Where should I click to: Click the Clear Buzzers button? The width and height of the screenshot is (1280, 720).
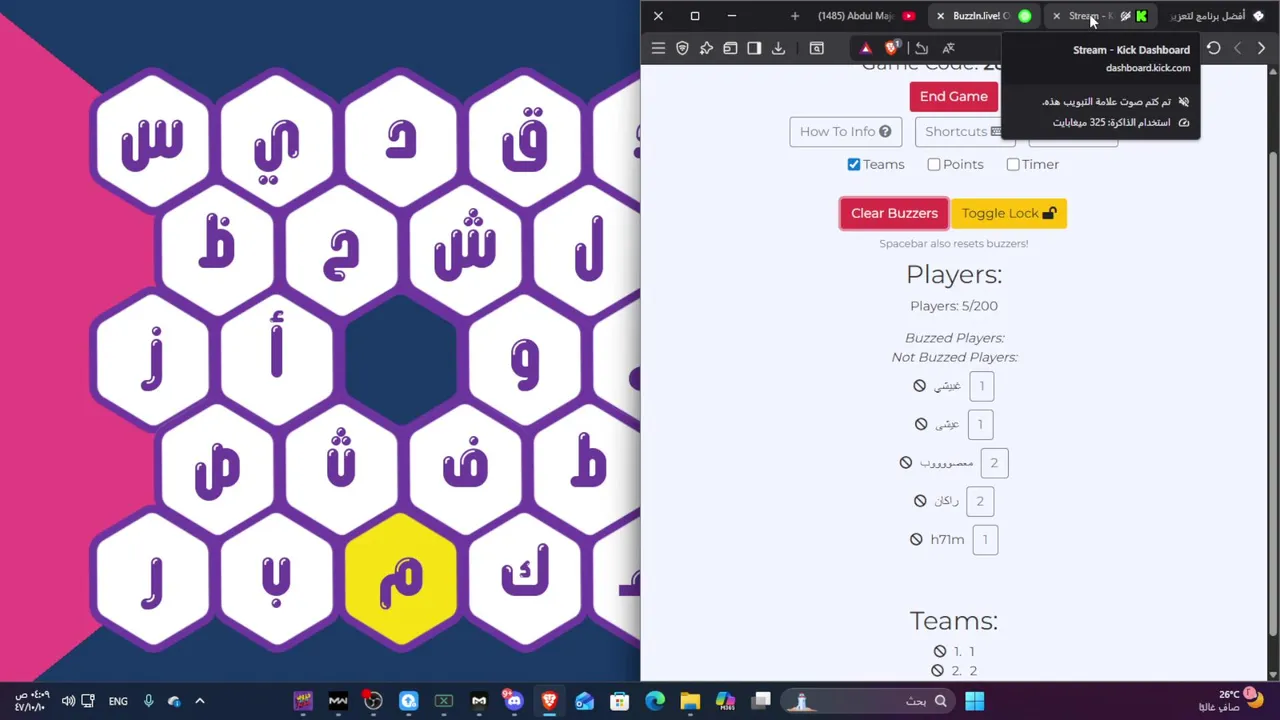tap(894, 213)
